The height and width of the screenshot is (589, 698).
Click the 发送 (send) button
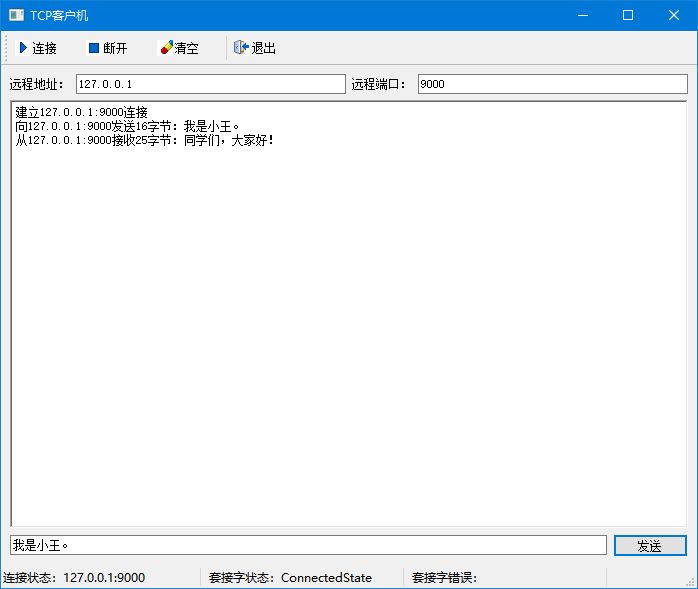point(650,545)
